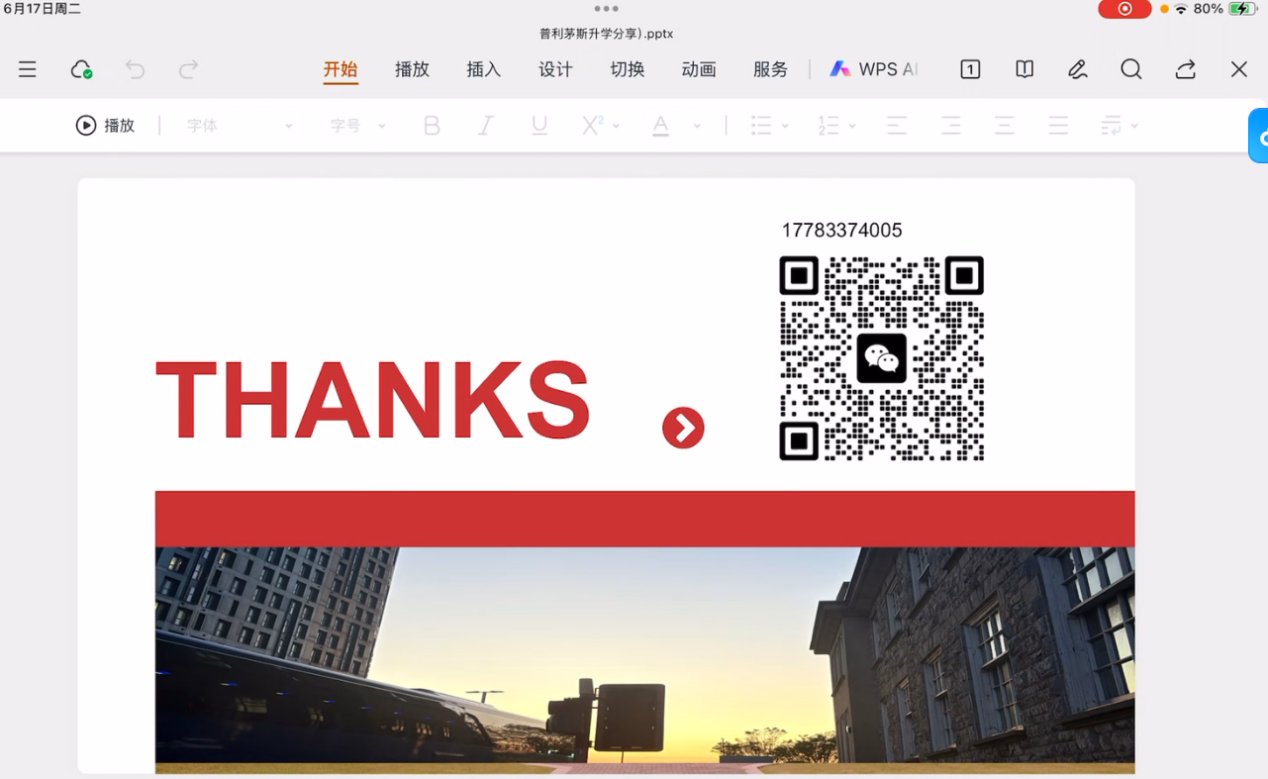Select the sunset building photo
The image size is (1268, 779).
[x=645, y=660]
